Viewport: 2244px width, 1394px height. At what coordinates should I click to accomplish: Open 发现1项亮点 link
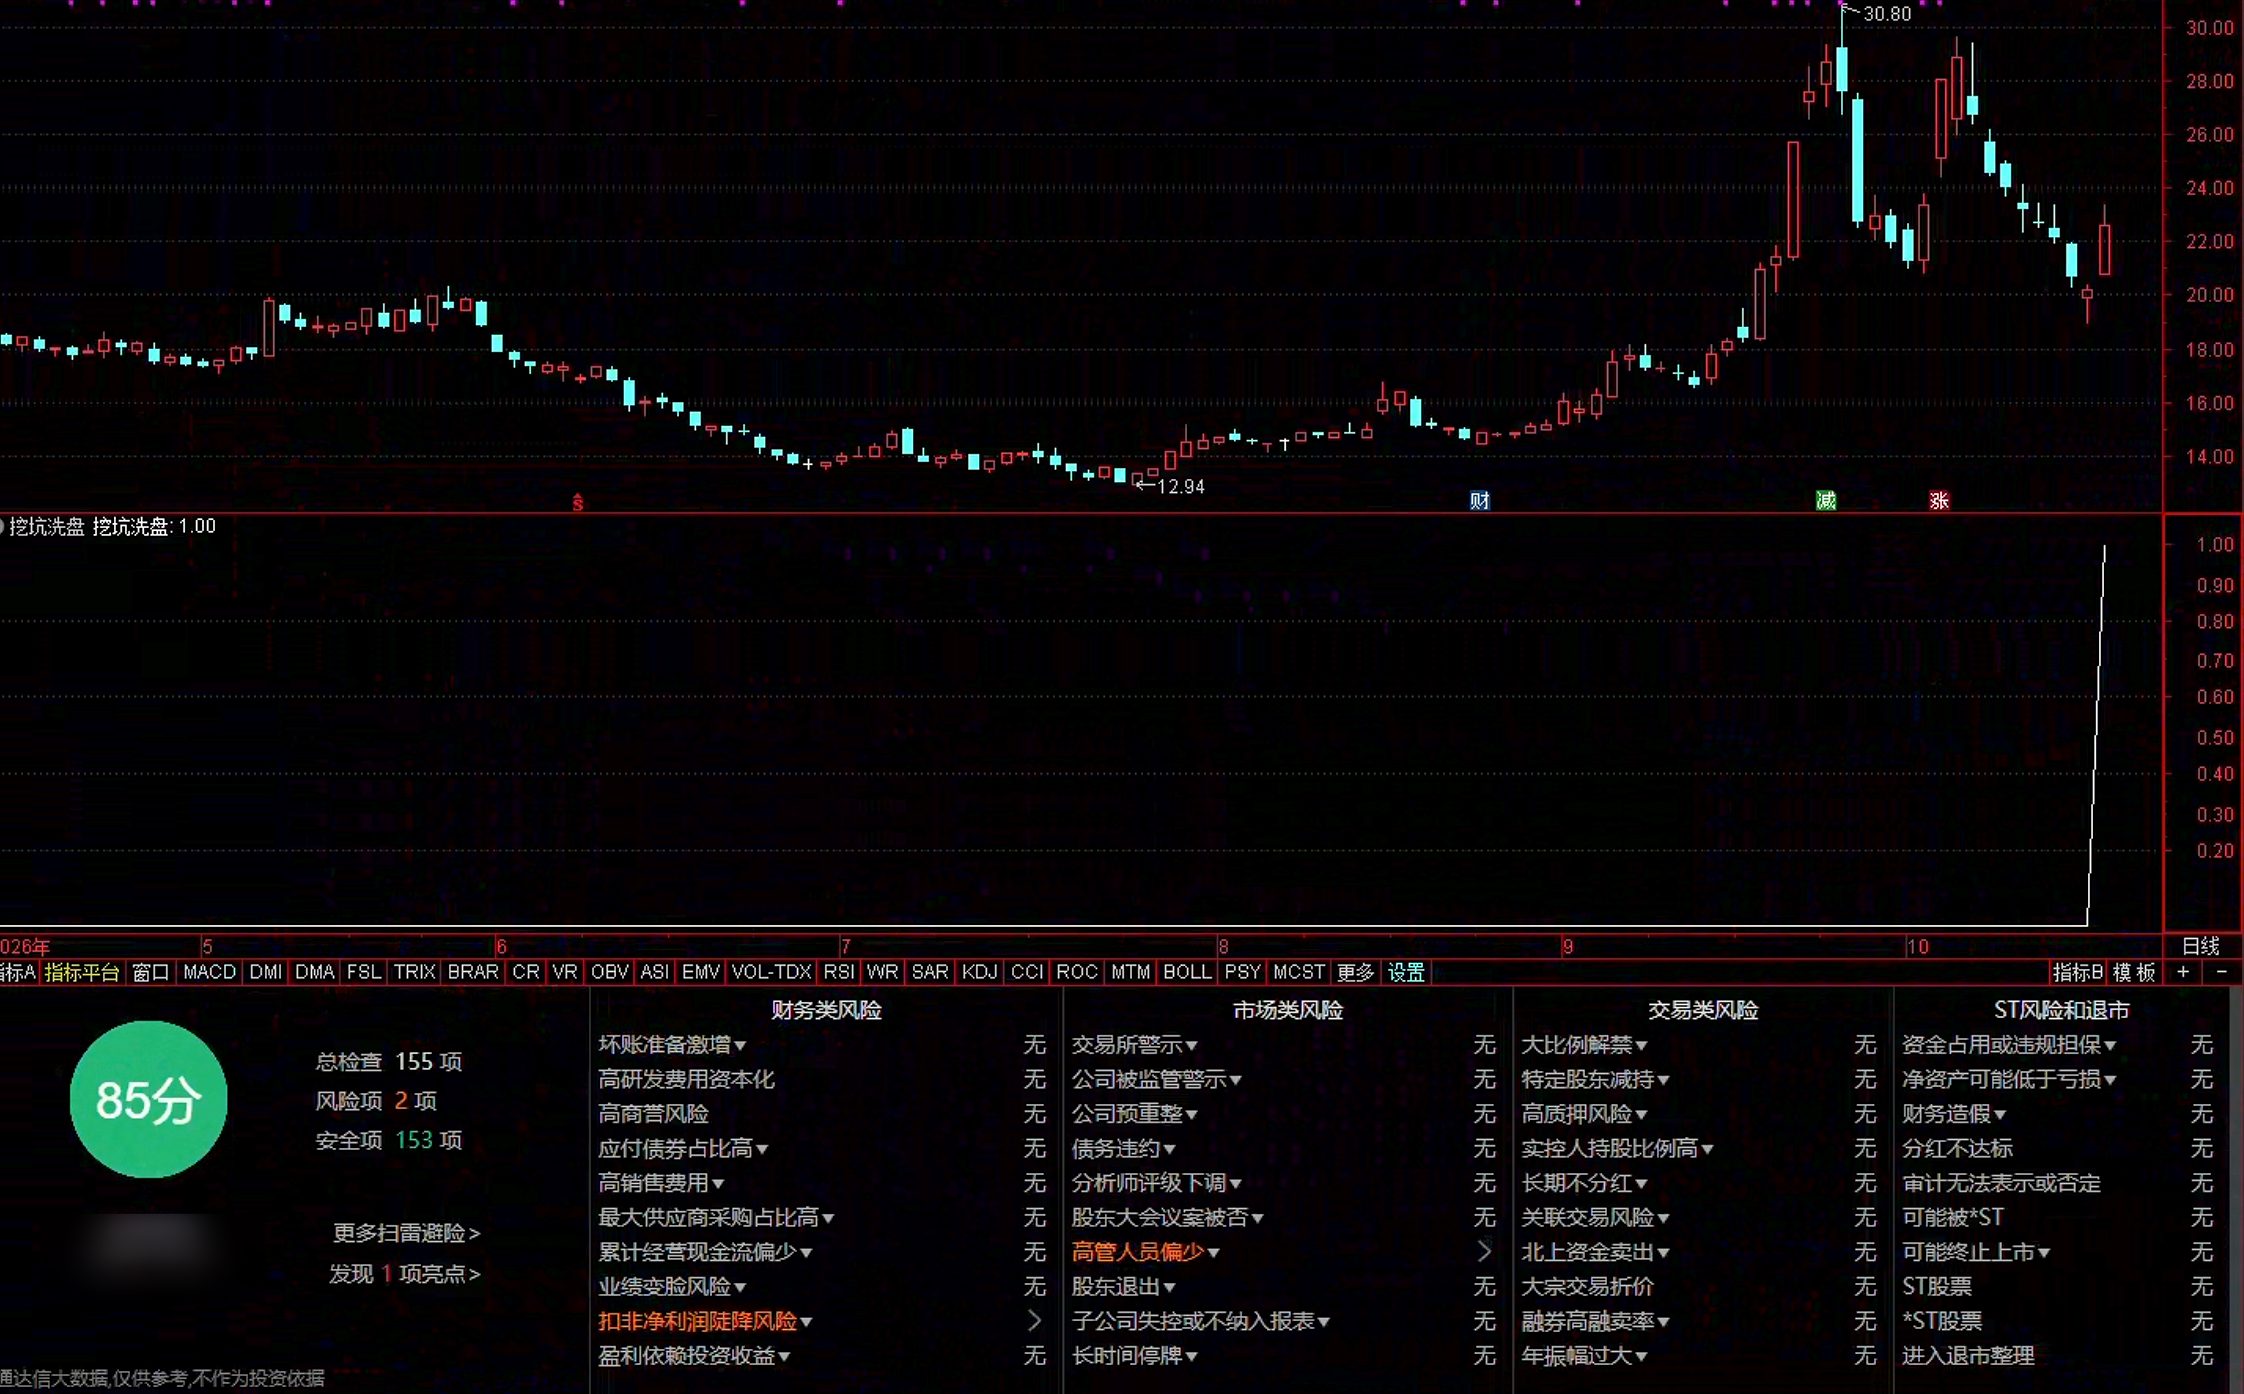(405, 1274)
